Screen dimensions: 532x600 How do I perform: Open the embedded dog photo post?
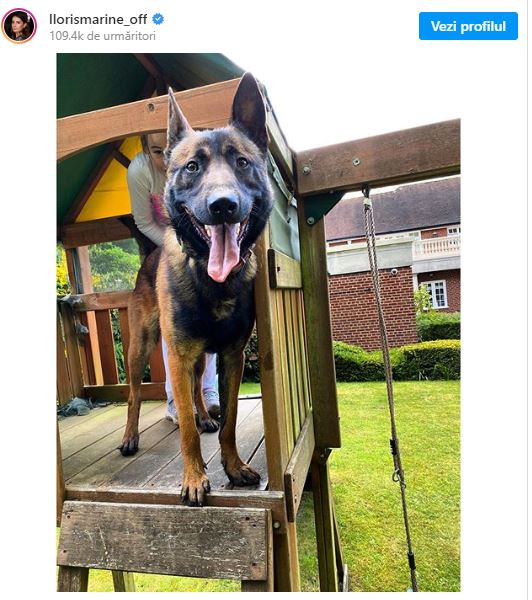258,322
